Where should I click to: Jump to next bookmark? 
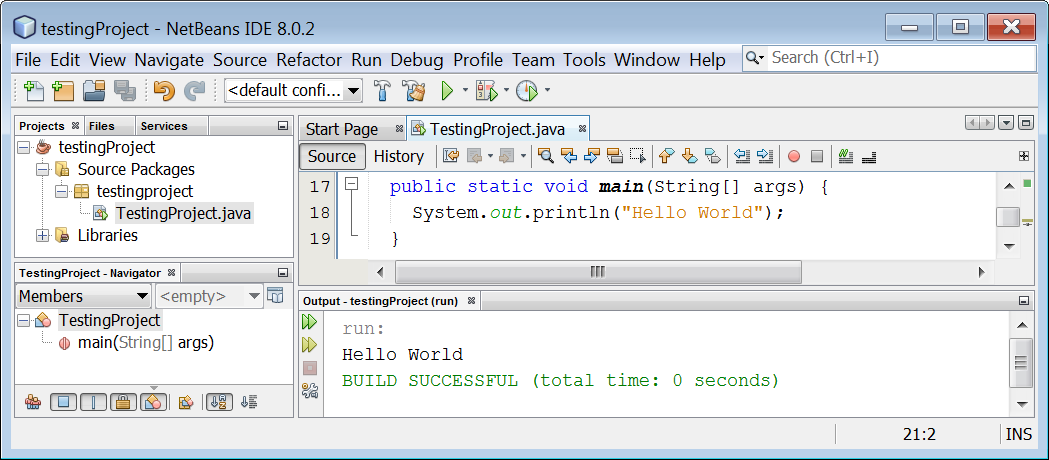tap(690, 156)
